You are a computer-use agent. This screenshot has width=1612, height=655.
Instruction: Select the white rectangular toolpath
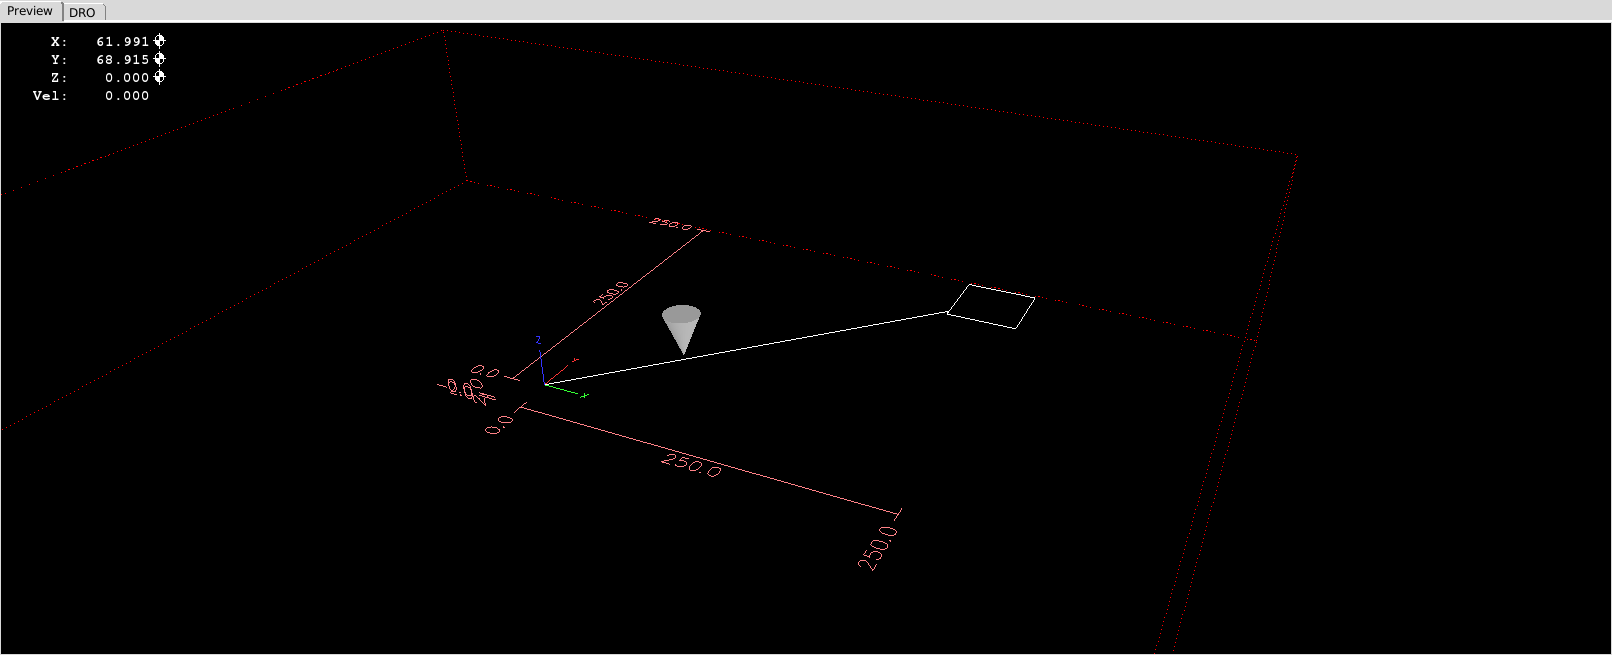tap(990, 305)
